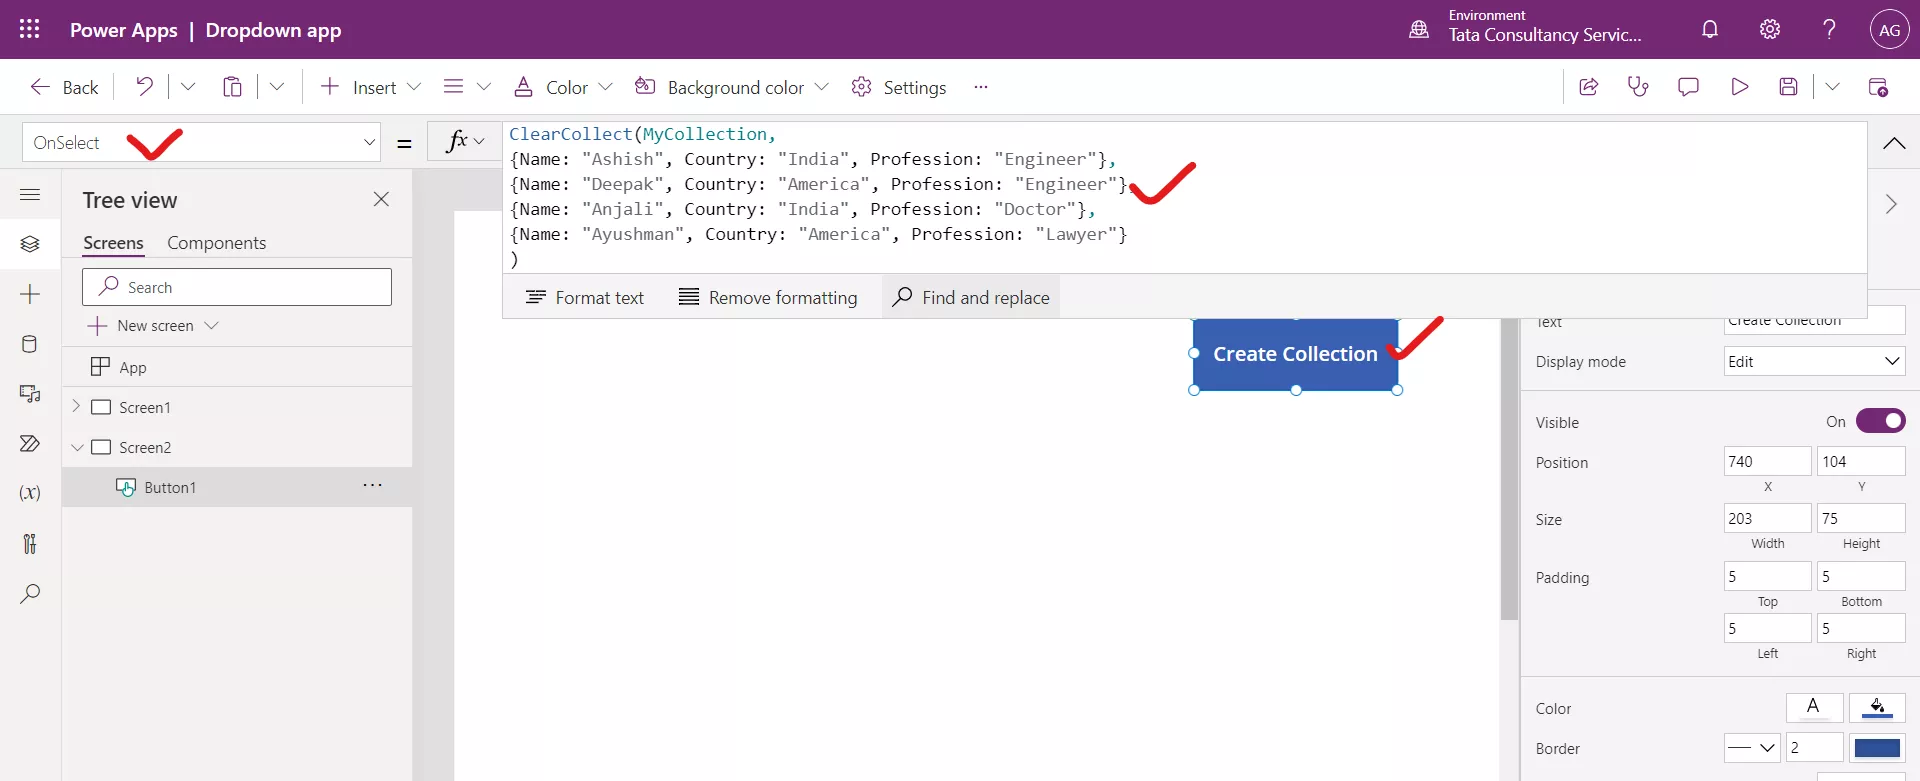This screenshot has width=1920, height=781.
Task: Open the Comments icon
Action: point(1688,87)
